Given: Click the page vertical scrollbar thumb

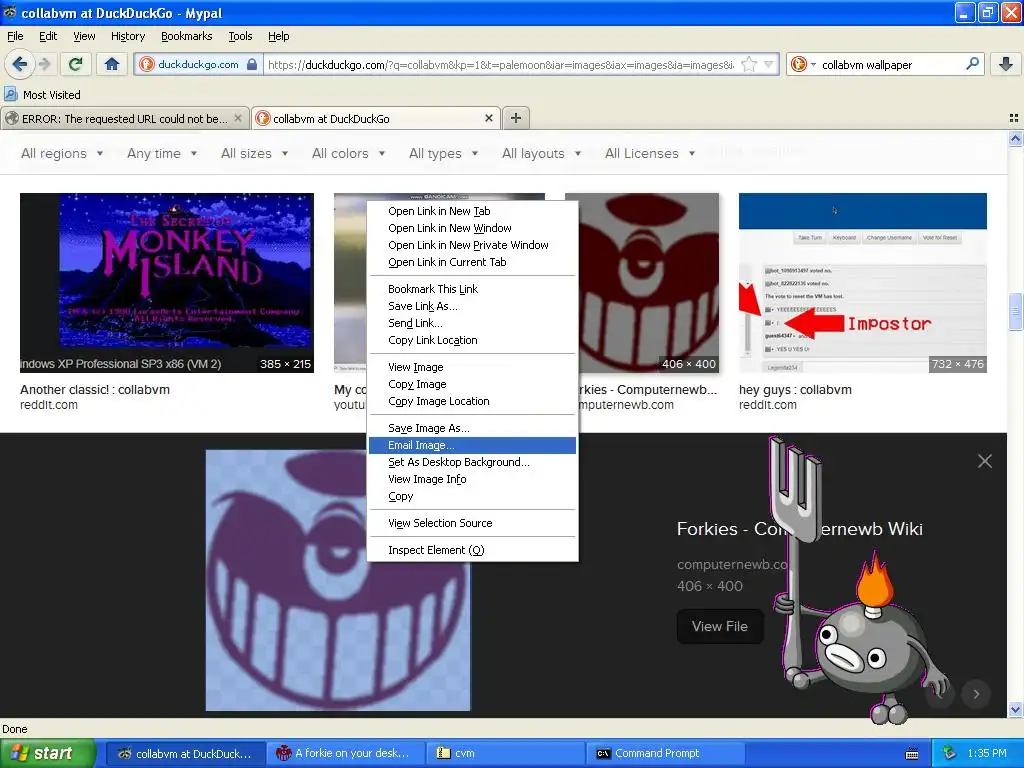Looking at the screenshot, I should pos(1015,313).
